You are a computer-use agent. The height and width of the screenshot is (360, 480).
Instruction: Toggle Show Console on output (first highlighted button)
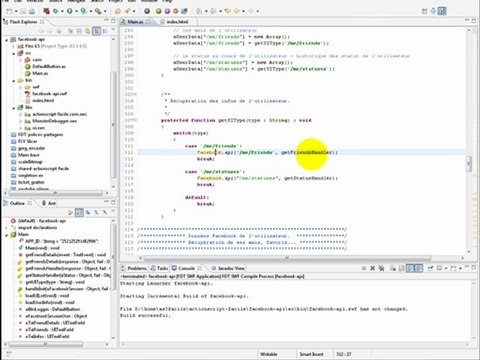[x=410, y=268]
